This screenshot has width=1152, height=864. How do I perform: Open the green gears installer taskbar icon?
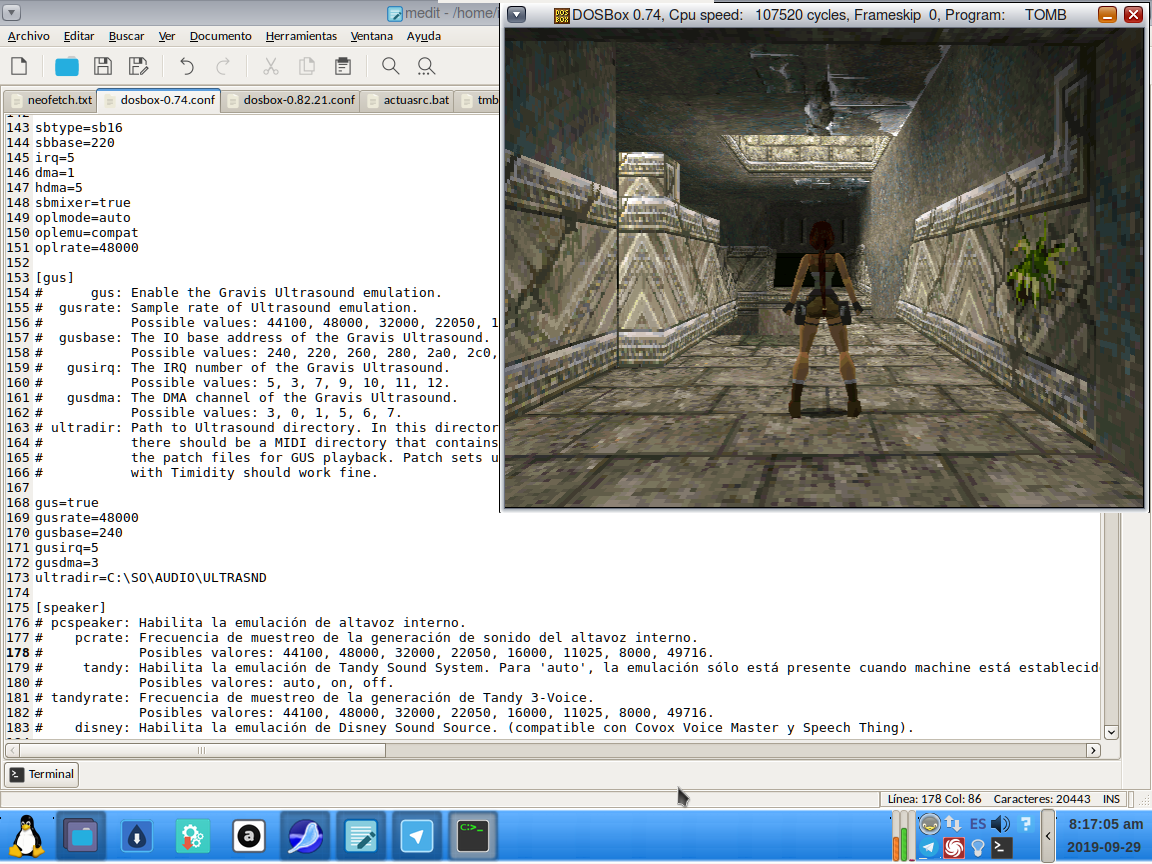192,836
